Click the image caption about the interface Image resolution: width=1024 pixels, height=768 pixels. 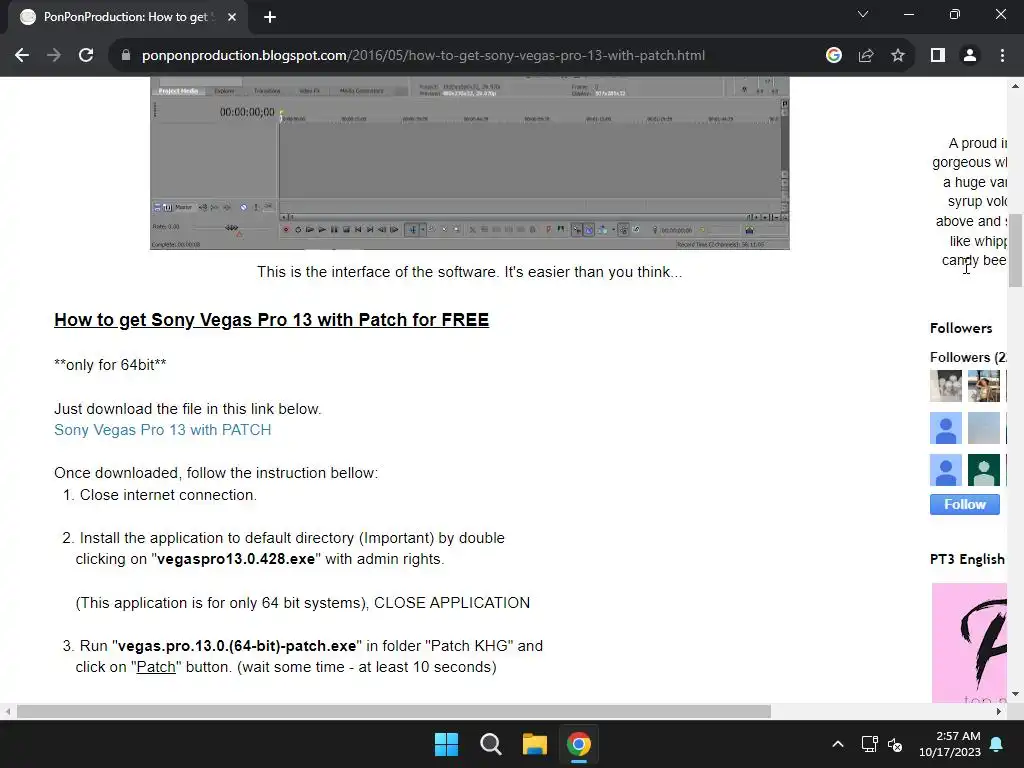[470, 272]
